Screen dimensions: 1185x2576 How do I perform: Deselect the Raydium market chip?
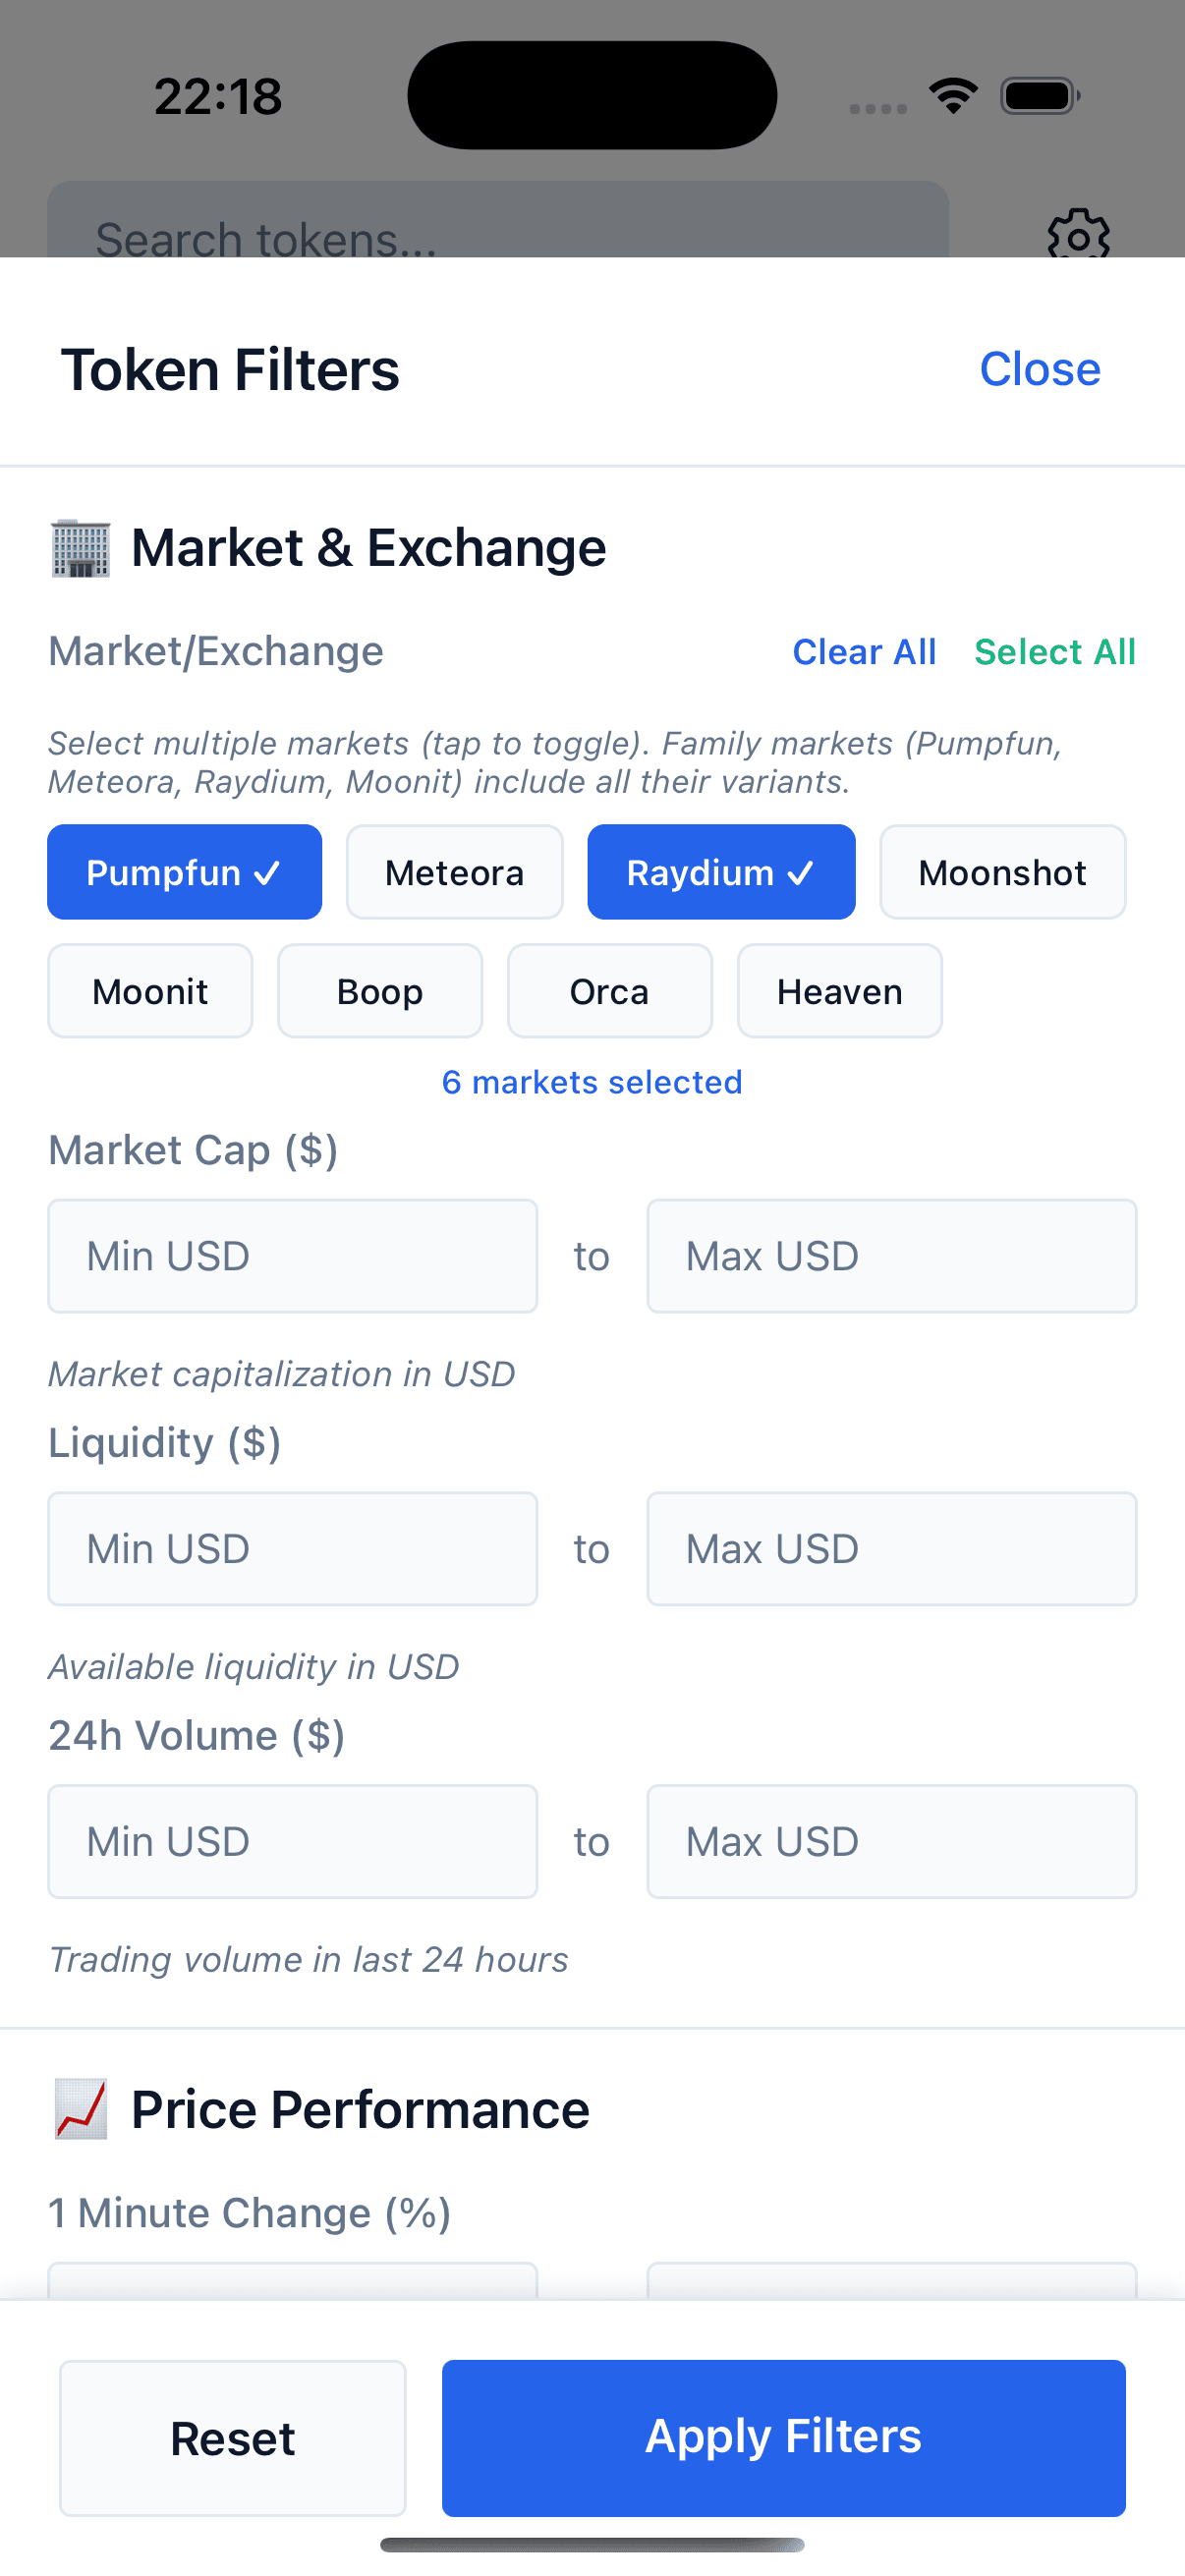pyautogui.click(x=721, y=872)
